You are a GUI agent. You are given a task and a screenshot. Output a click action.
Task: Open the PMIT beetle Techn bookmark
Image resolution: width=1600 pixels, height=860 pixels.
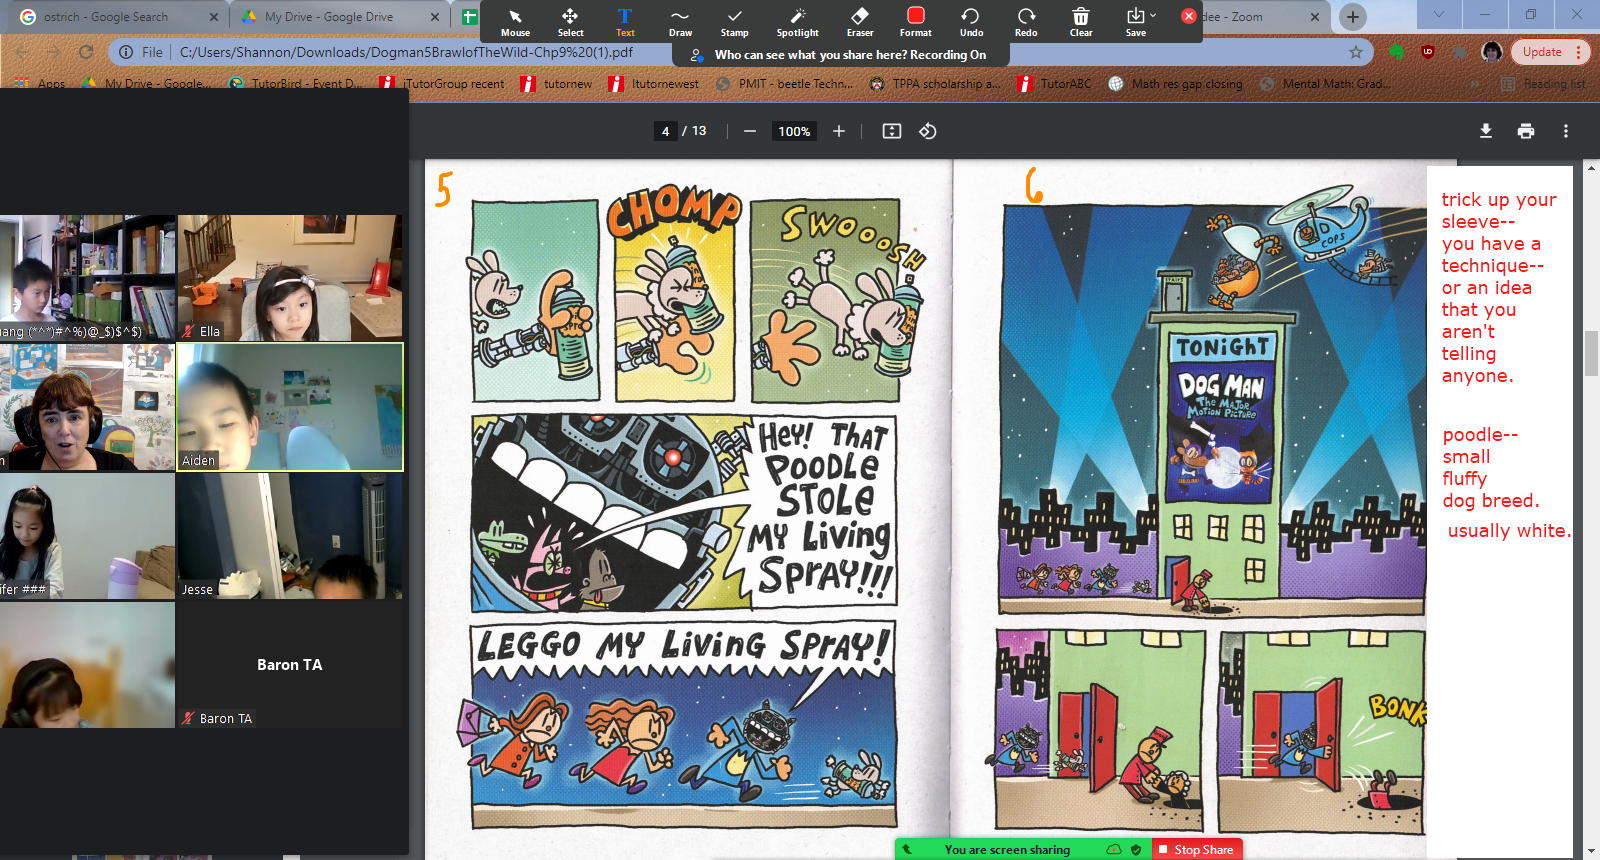pyautogui.click(x=785, y=84)
